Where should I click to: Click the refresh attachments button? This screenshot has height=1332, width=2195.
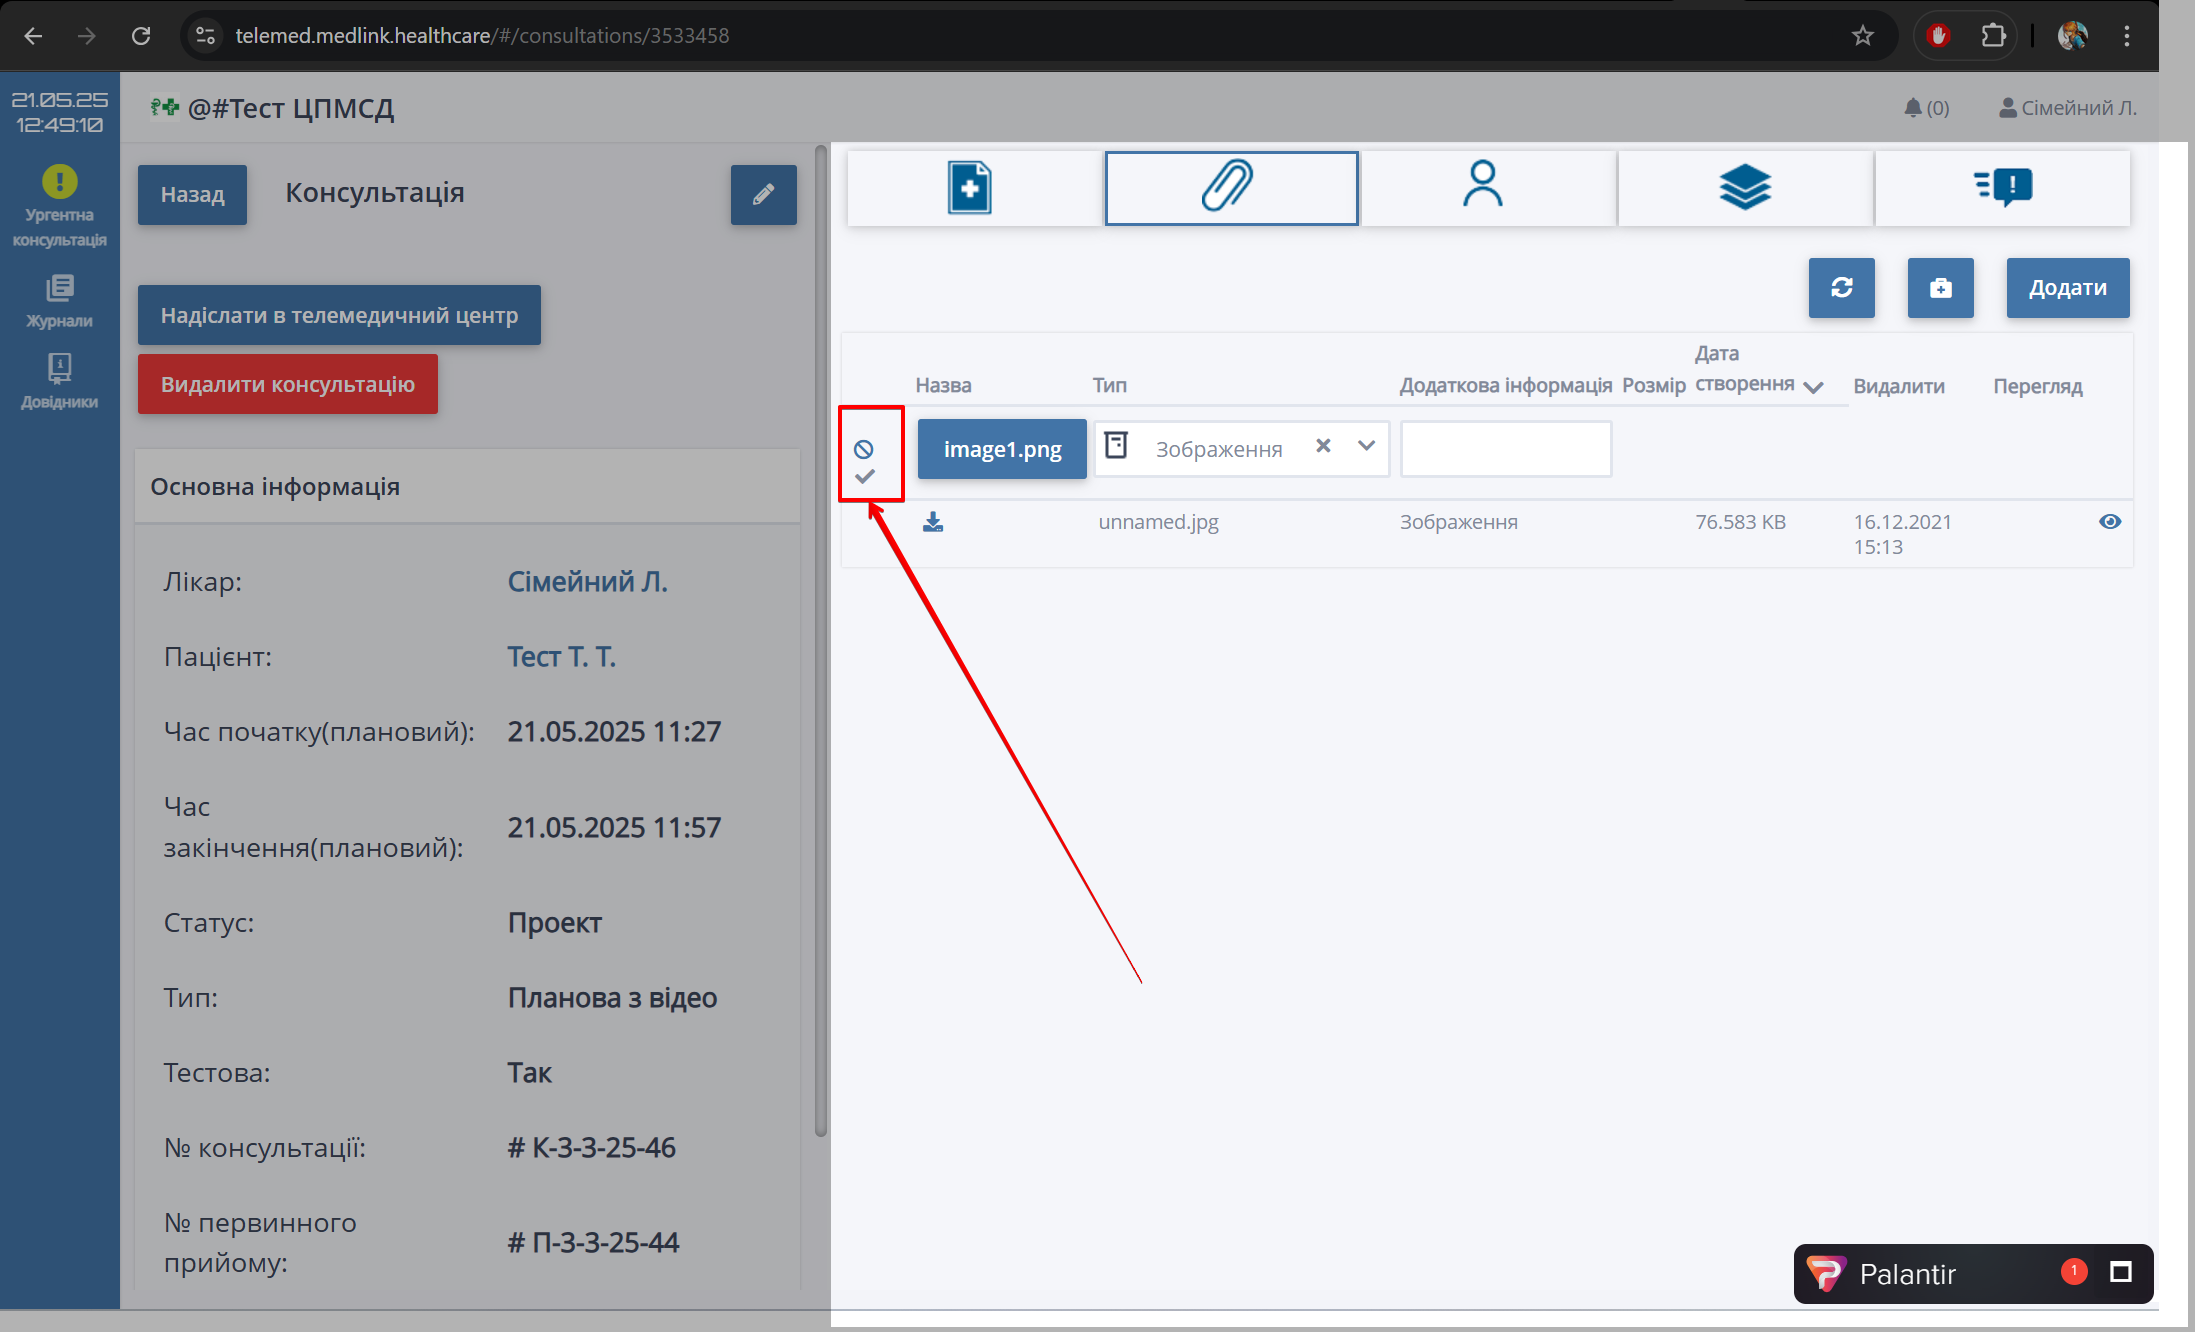click(x=1841, y=288)
